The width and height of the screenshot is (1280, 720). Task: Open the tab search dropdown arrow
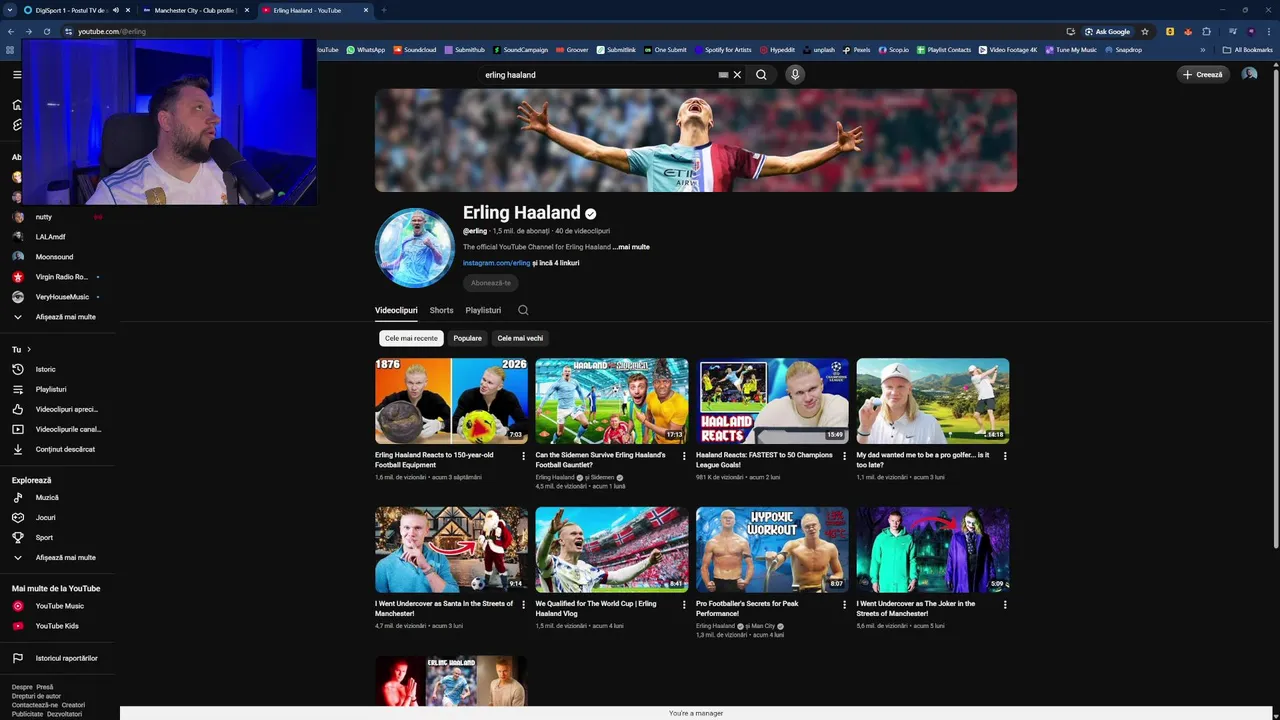coord(9,10)
